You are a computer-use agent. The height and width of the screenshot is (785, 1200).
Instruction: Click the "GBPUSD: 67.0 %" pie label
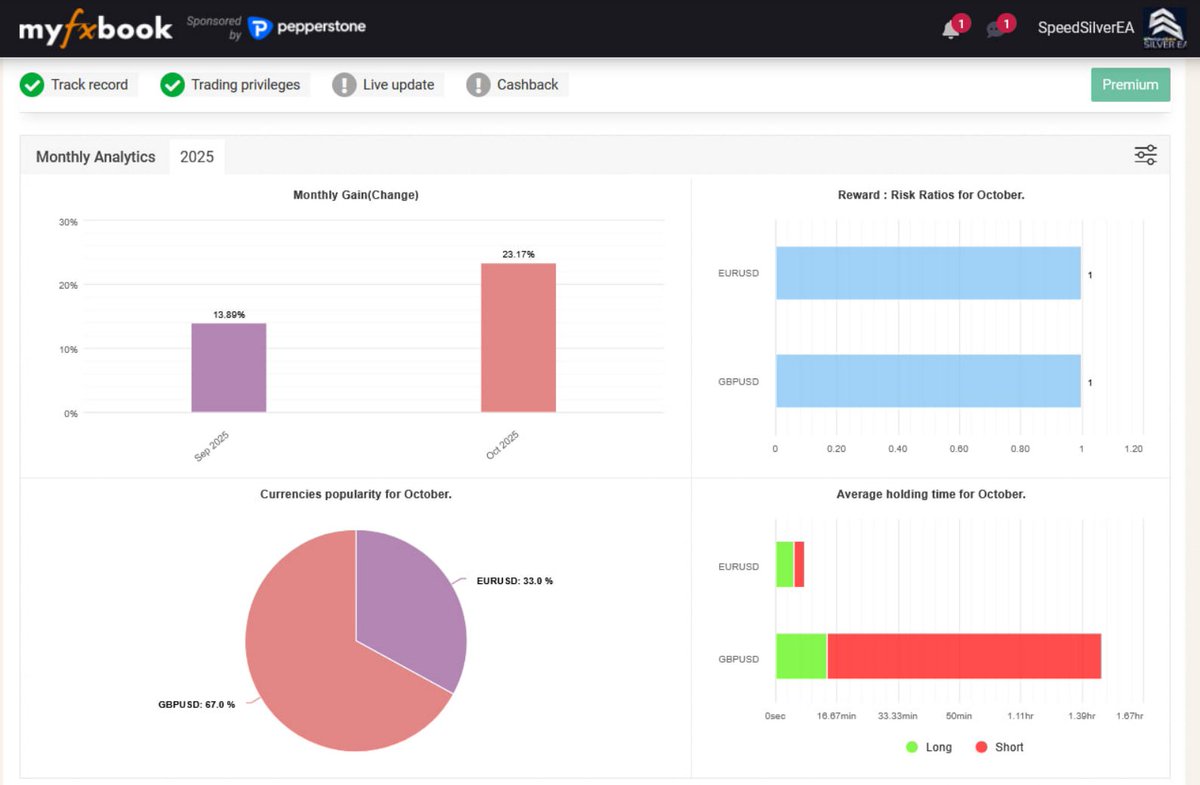pos(197,705)
